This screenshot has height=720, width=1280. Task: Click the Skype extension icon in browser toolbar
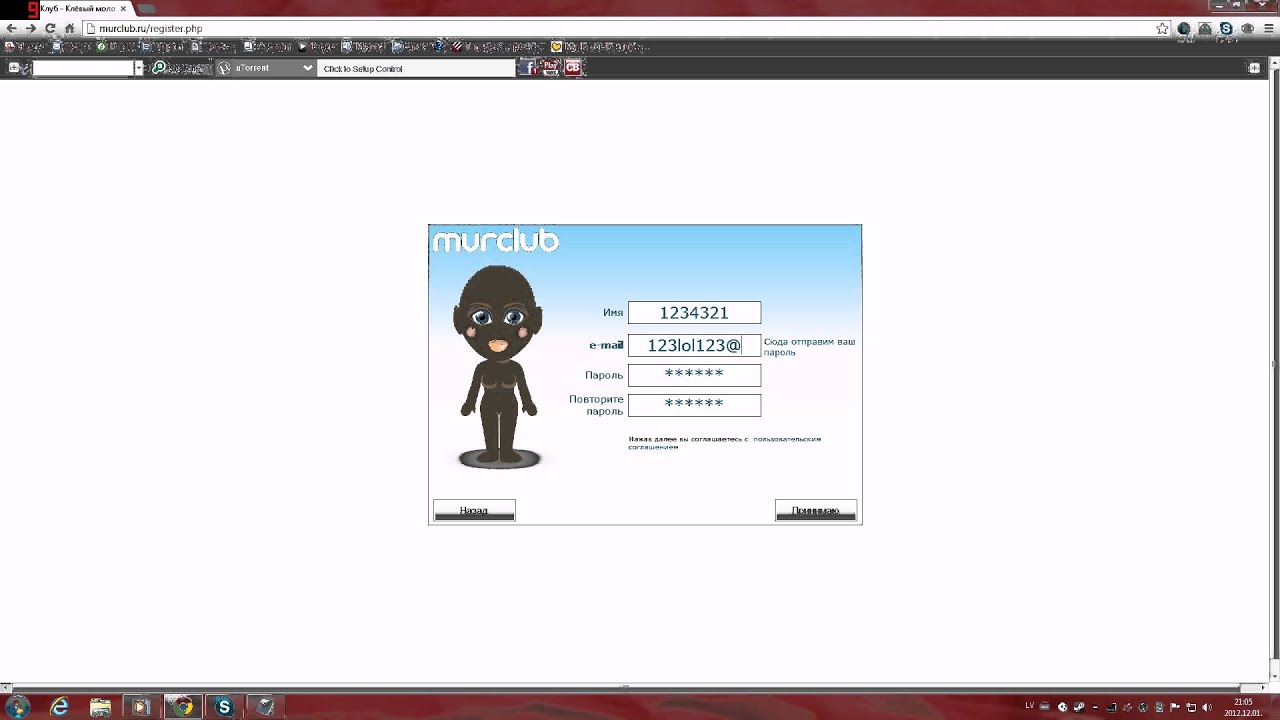1226,29
